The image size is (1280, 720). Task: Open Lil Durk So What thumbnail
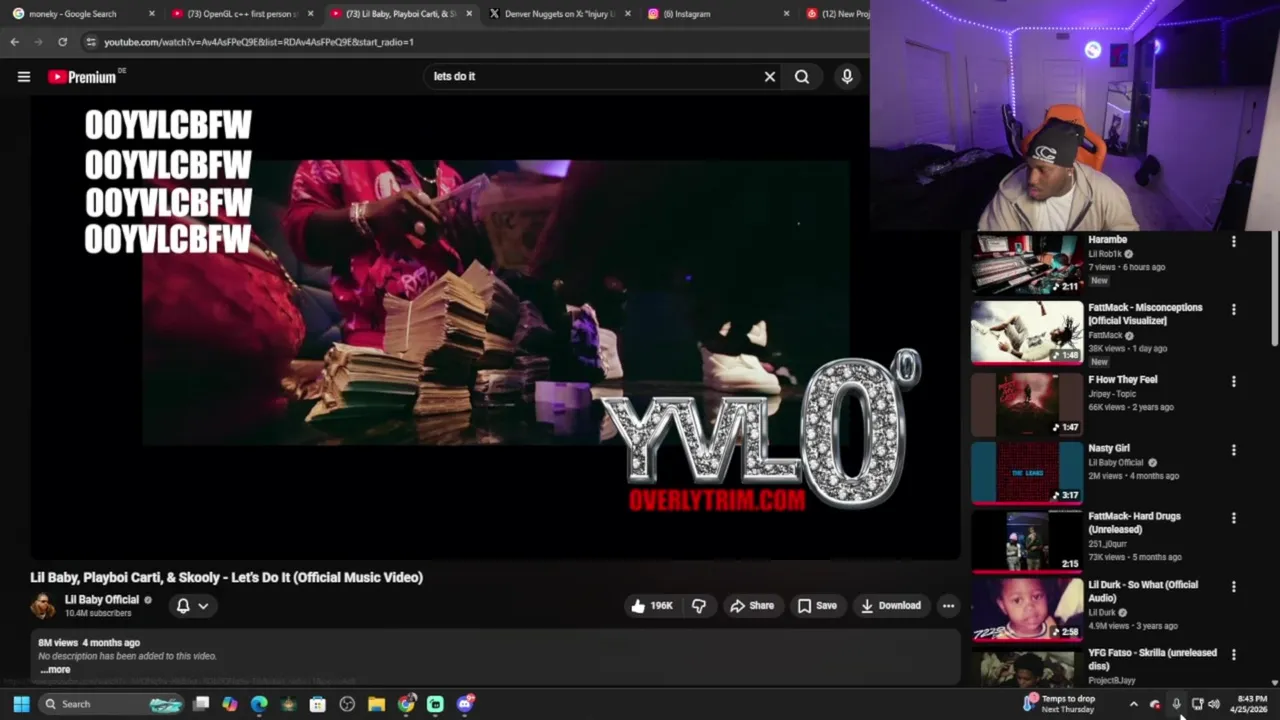[1027, 609]
